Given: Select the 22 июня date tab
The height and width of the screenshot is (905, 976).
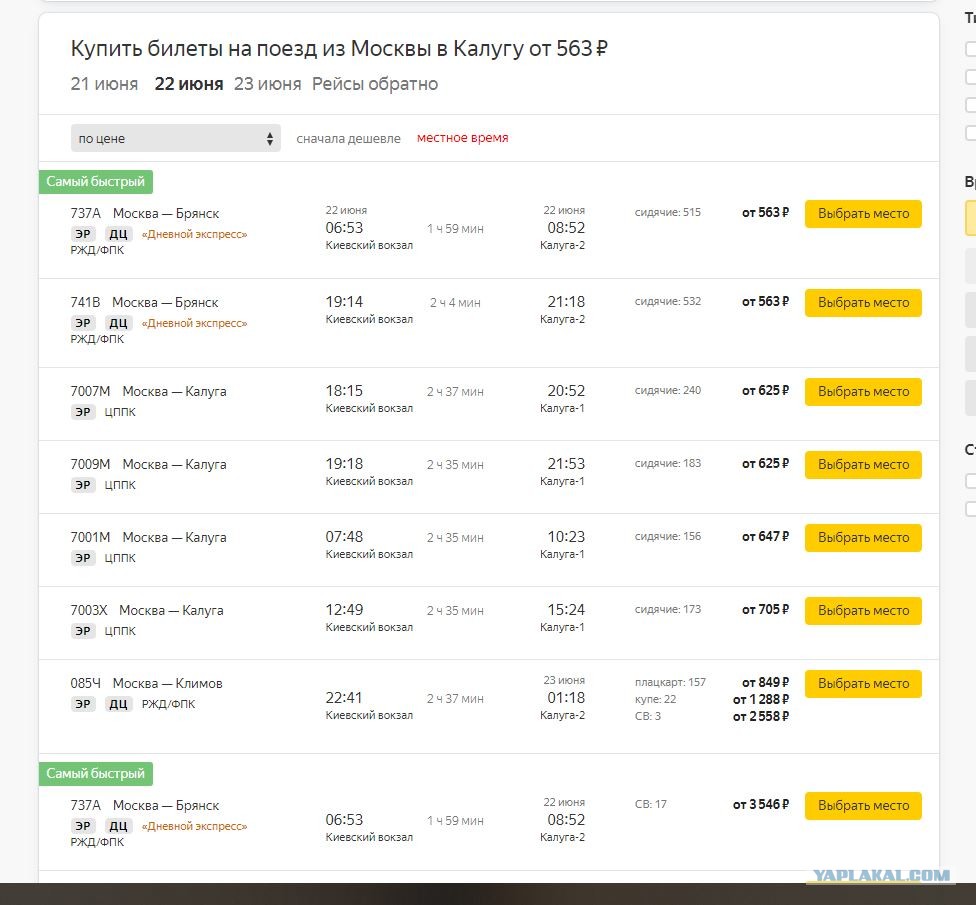Looking at the screenshot, I should [189, 84].
